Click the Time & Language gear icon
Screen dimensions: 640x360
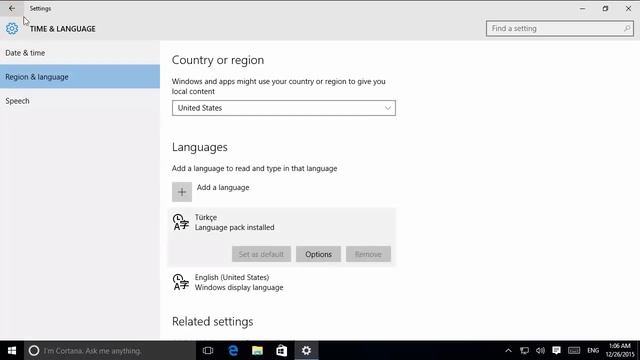click(x=12, y=29)
